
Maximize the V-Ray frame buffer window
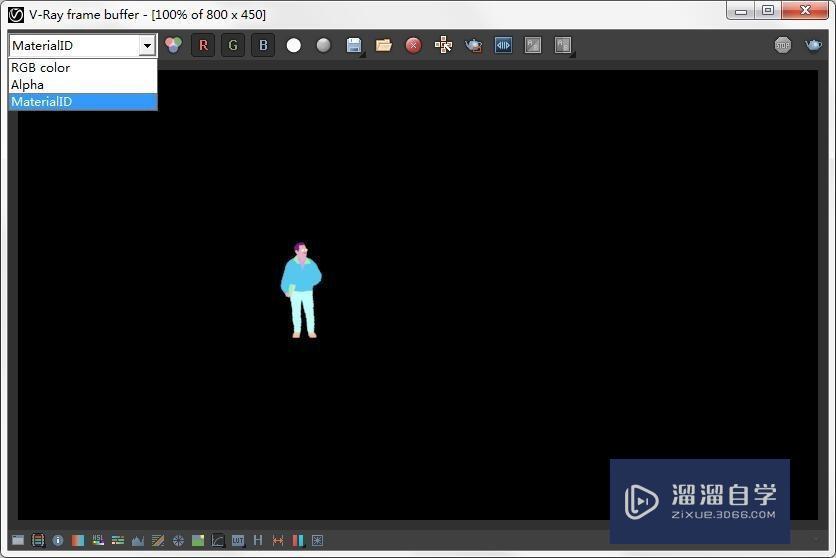click(x=768, y=11)
